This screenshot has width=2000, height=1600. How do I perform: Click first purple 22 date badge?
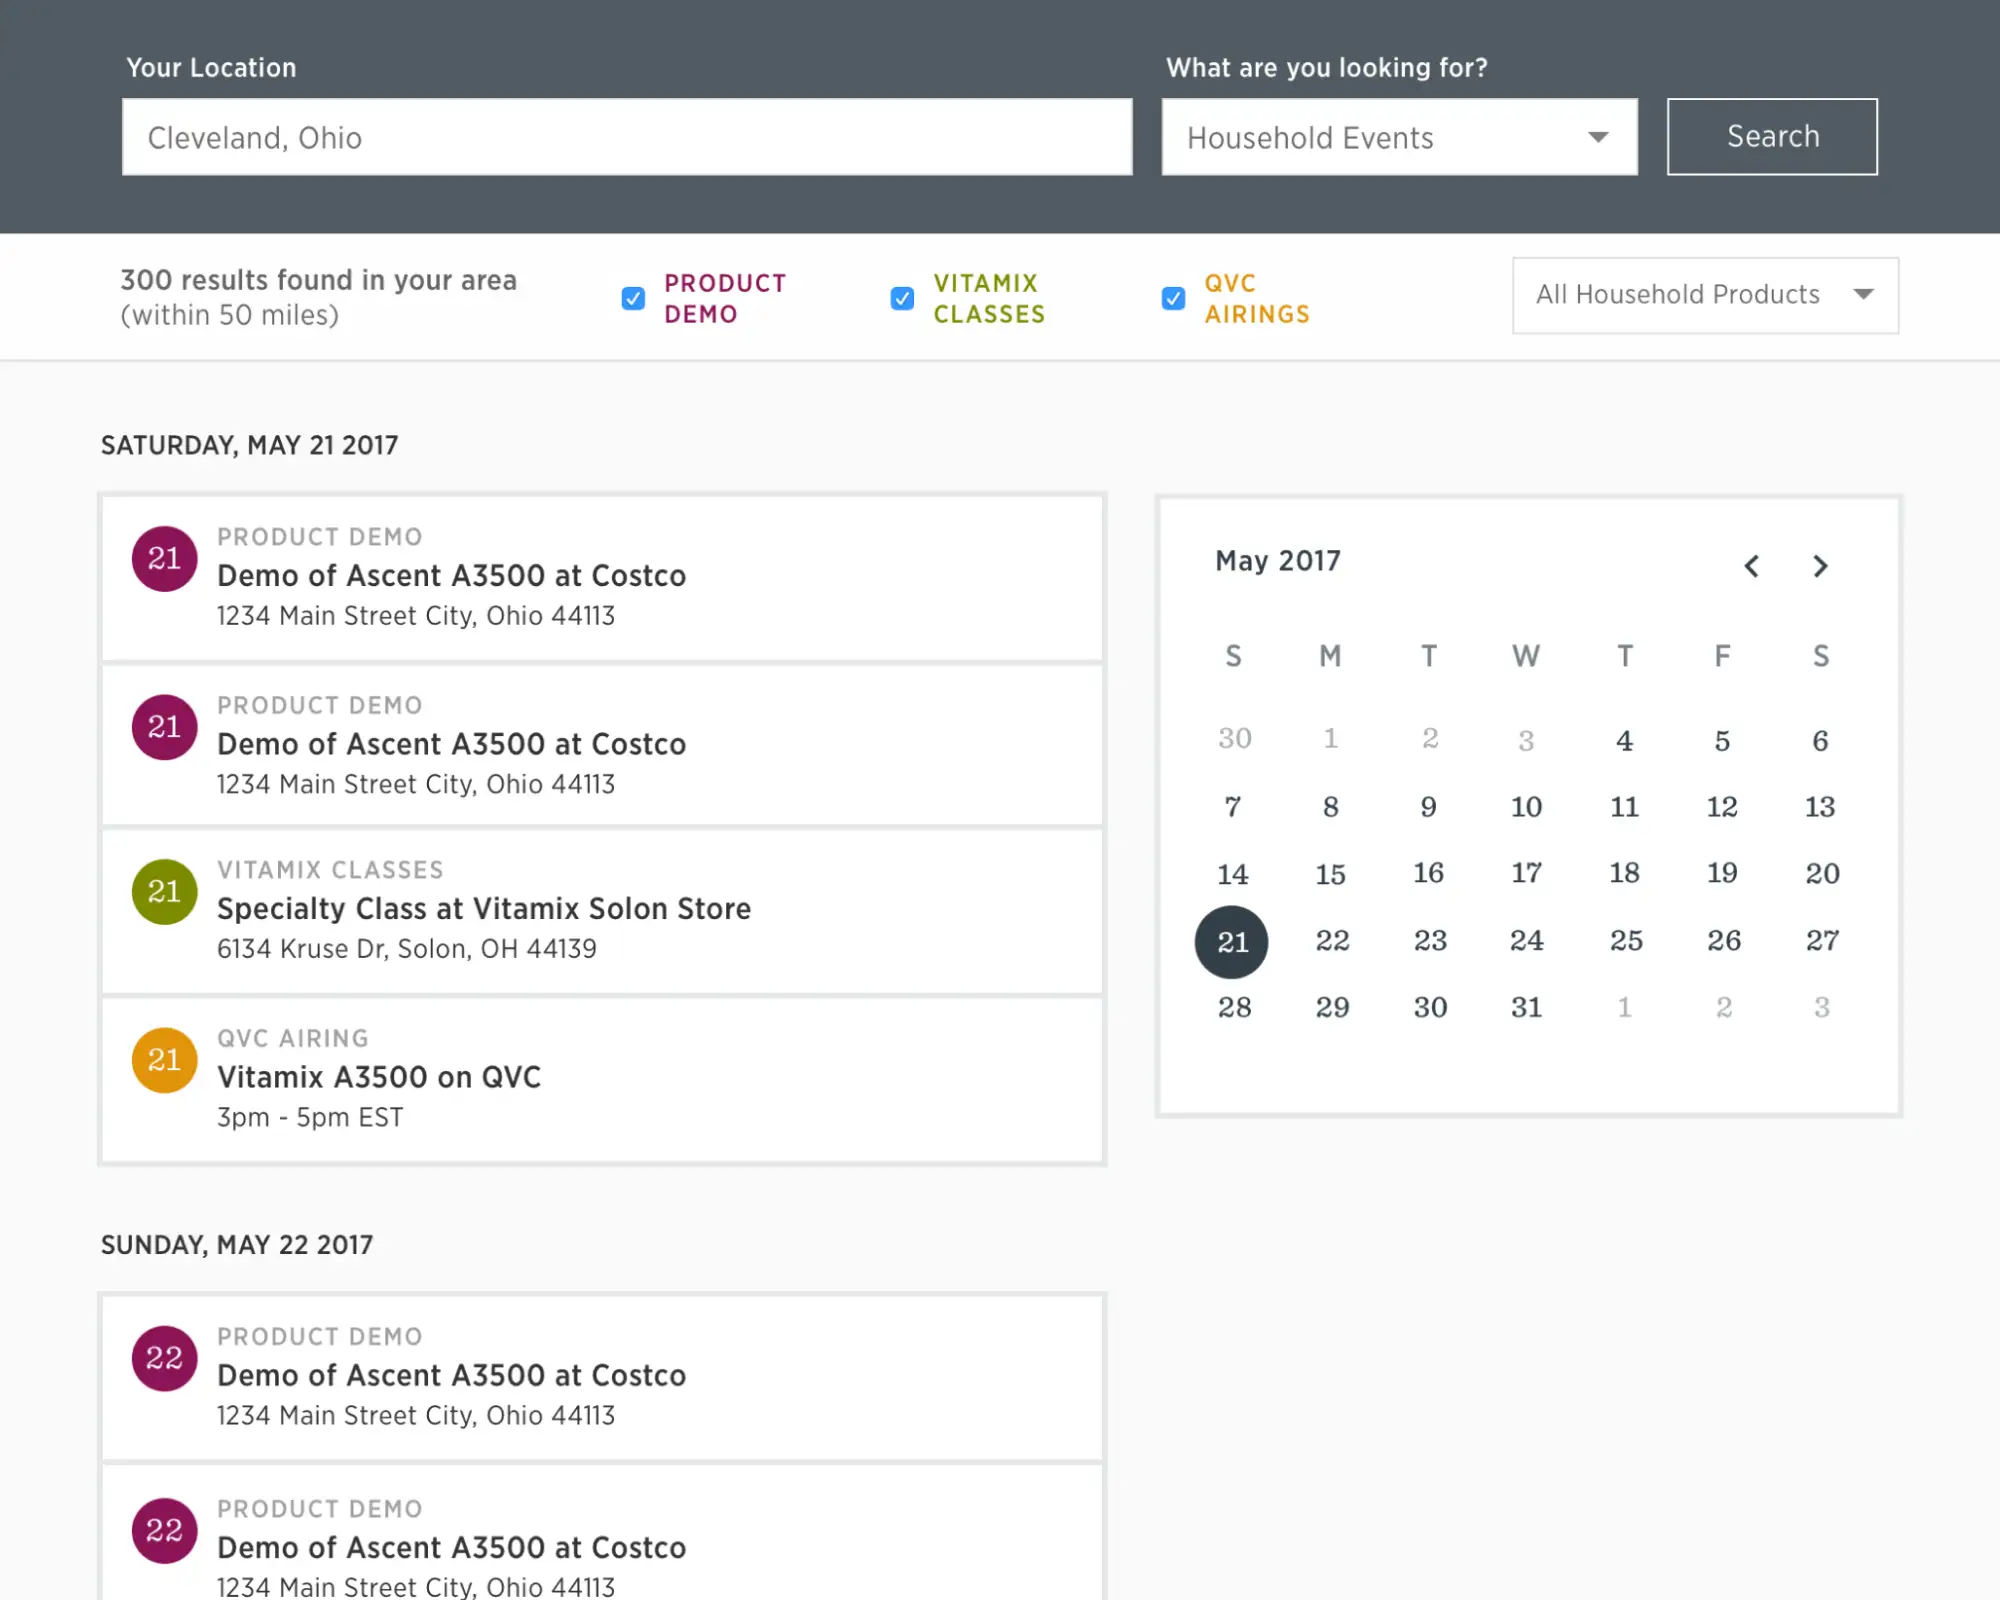point(164,1358)
